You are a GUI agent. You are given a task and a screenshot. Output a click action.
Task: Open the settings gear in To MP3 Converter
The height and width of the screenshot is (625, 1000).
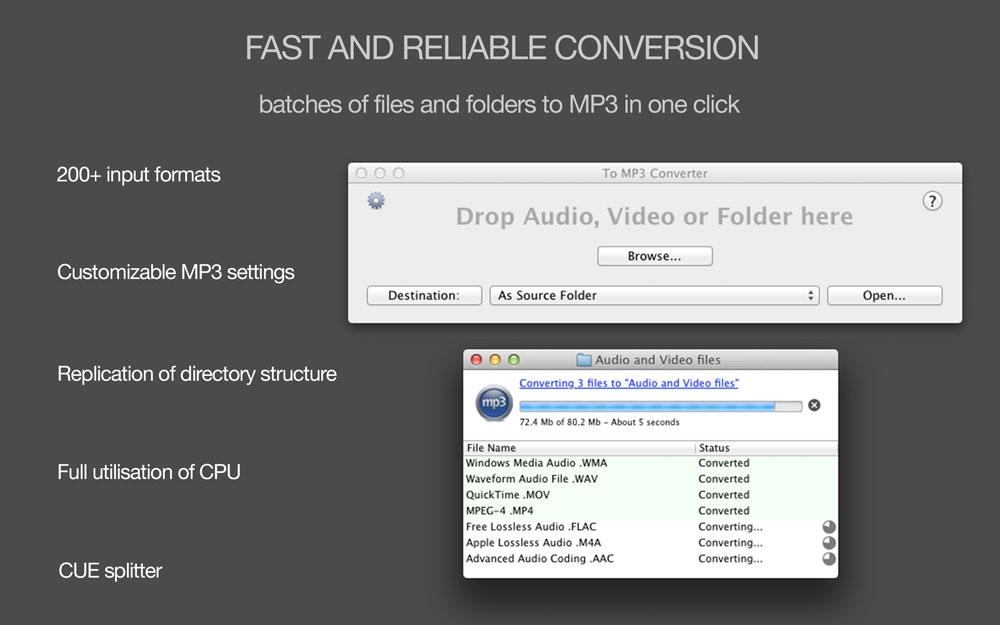[376, 200]
